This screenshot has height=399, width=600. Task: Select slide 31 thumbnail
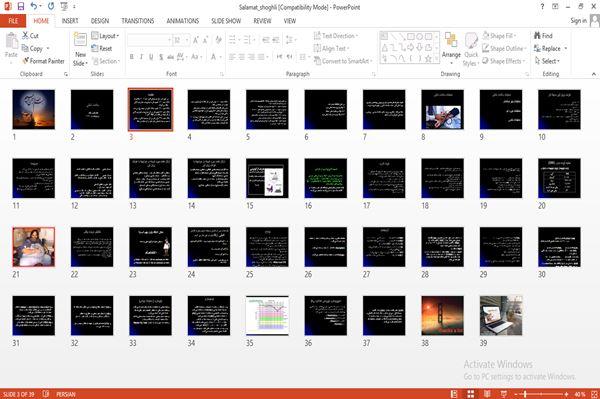tap(34, 316)
